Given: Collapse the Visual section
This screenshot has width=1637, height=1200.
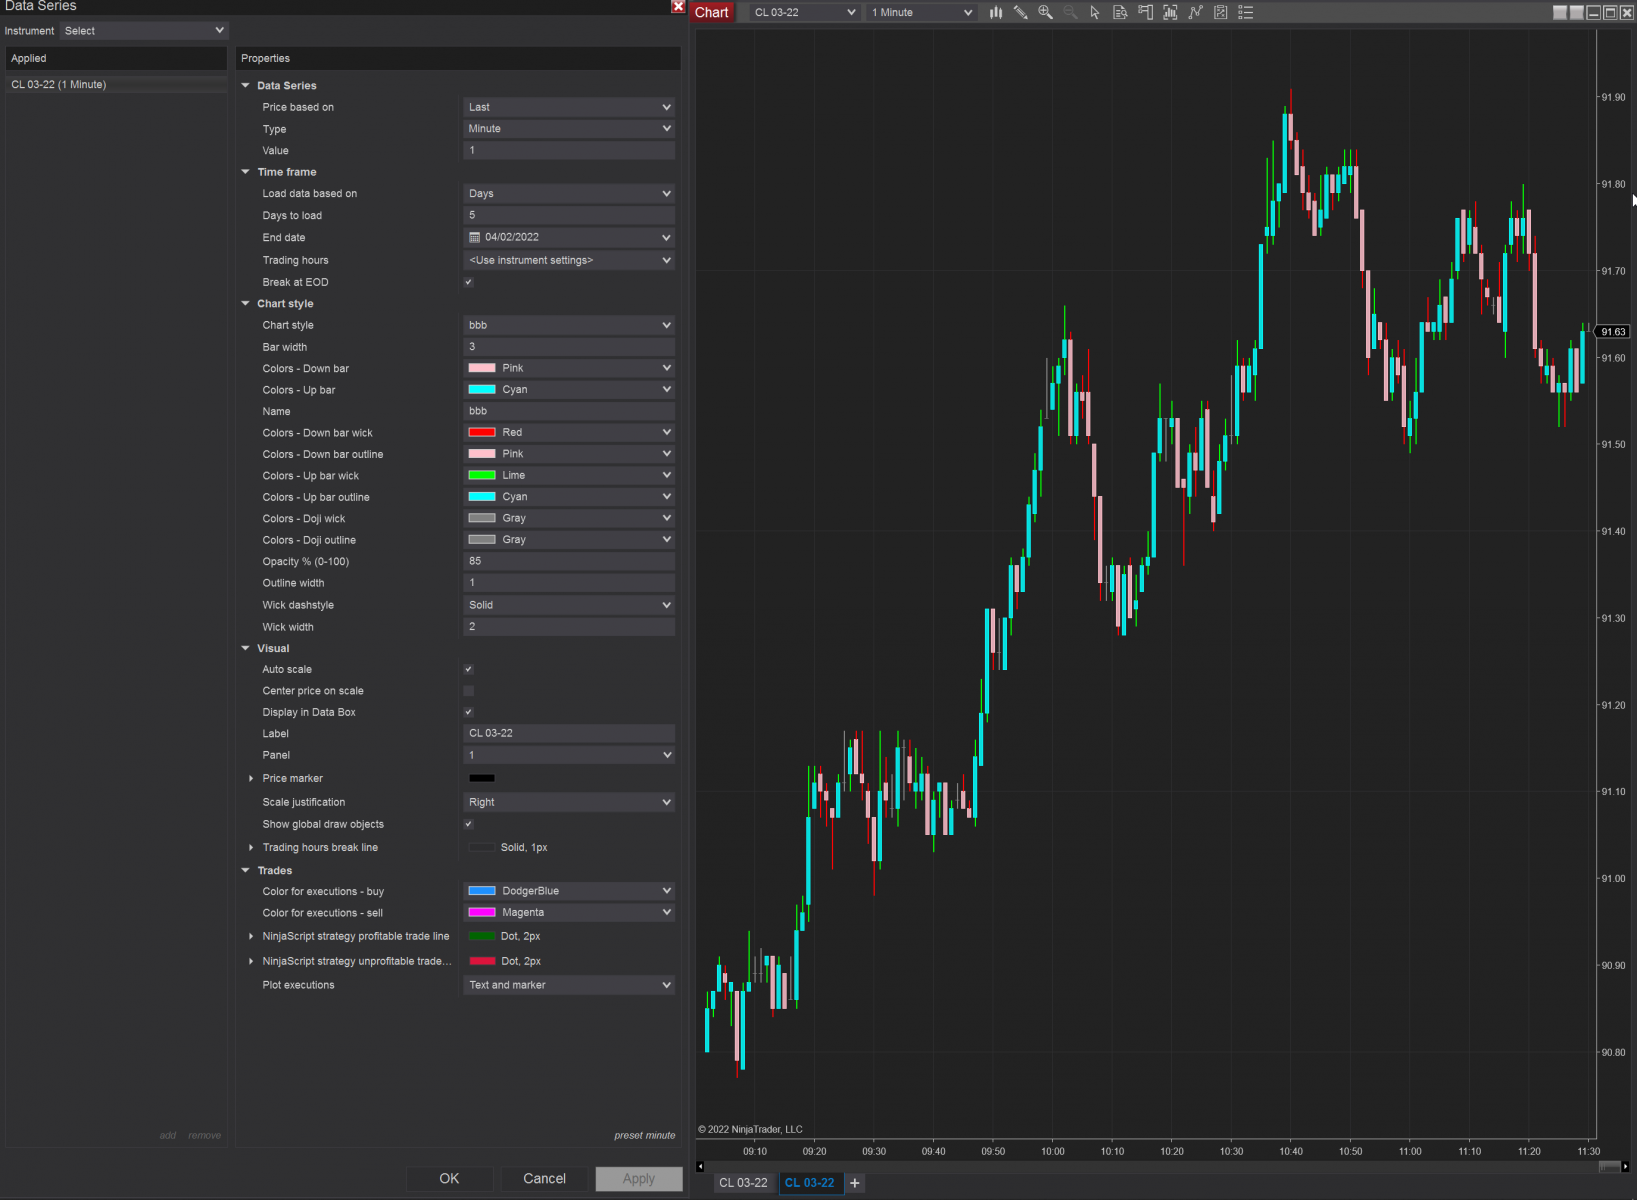Looking at the screenshot, I should click(246, 648).
